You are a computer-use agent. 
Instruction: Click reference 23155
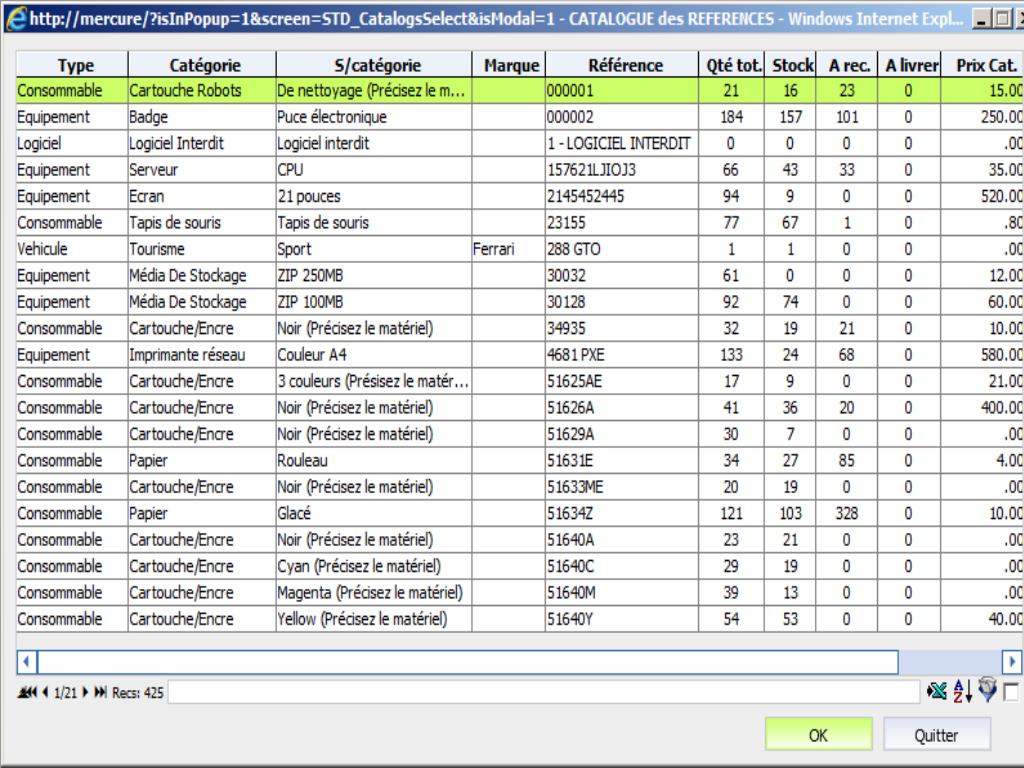(x=622, y=223)
